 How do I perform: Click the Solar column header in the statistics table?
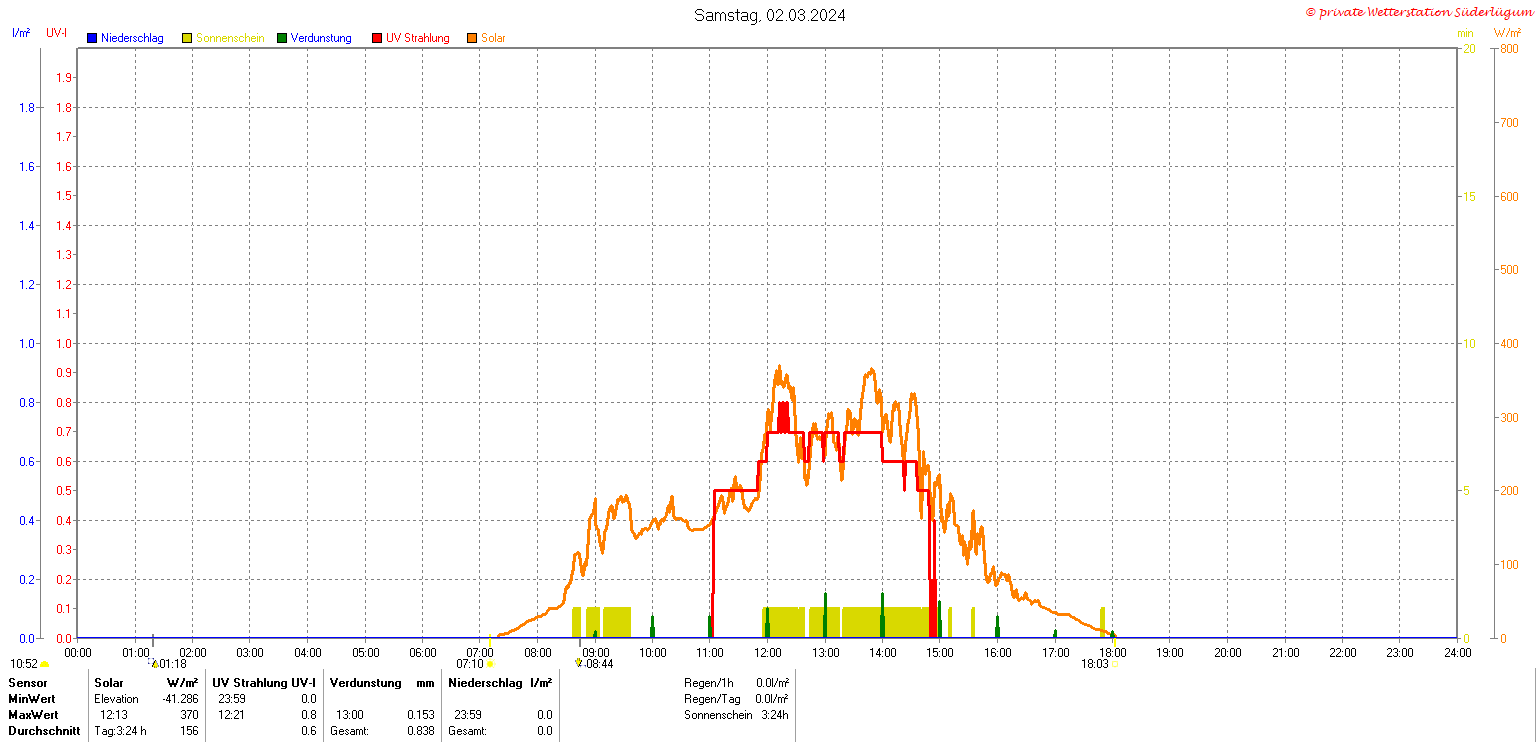109,682
